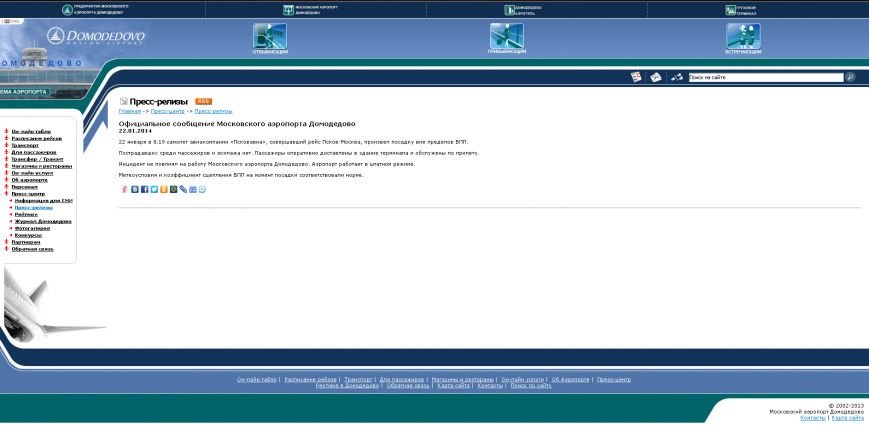869x431 pixels.
Task: Click the first pink share icon in the row
Action: coord(125,189)
